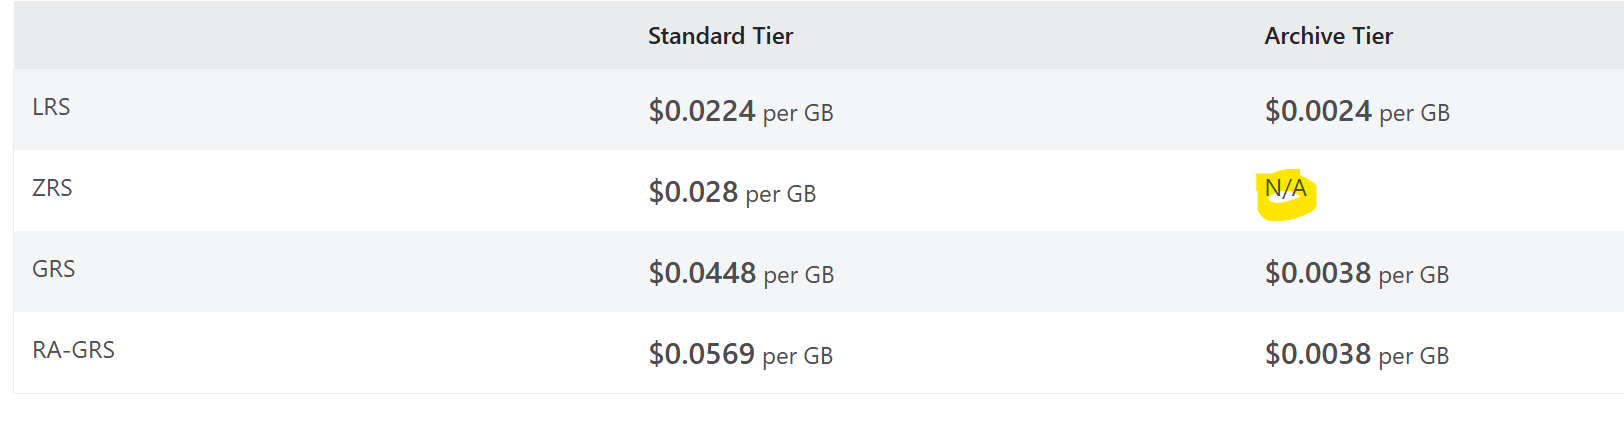Select the LRS row label
1624x423 pixels.
tap(51, 107)
